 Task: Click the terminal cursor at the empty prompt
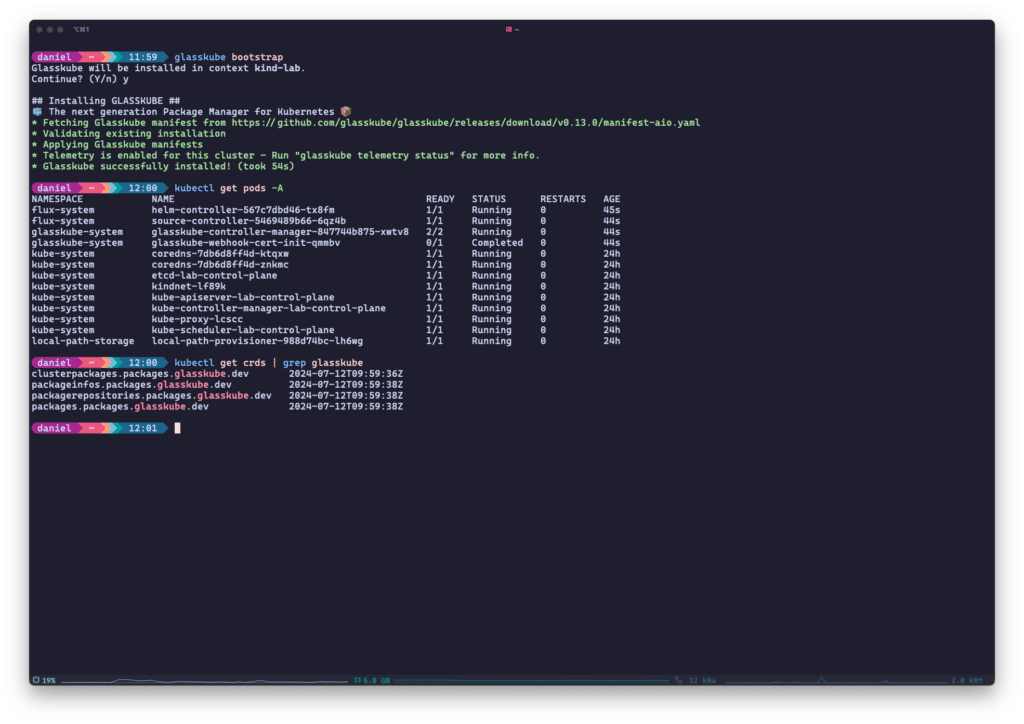click(x=178, y=428)
